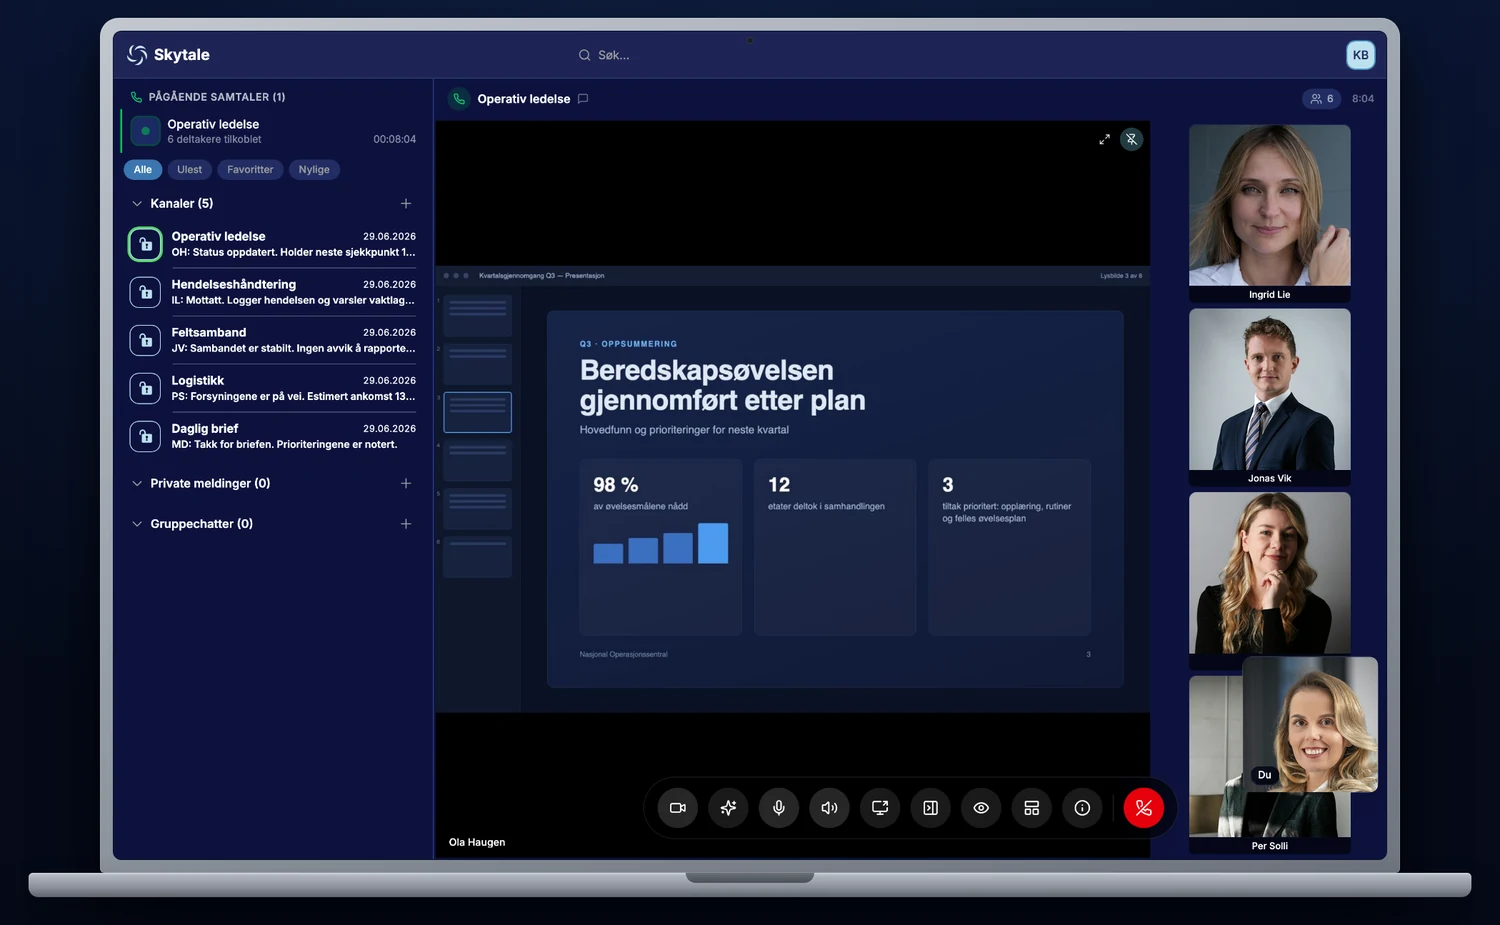
Task: Select the Alle filter tab
Action: click(x=143, y=170)
